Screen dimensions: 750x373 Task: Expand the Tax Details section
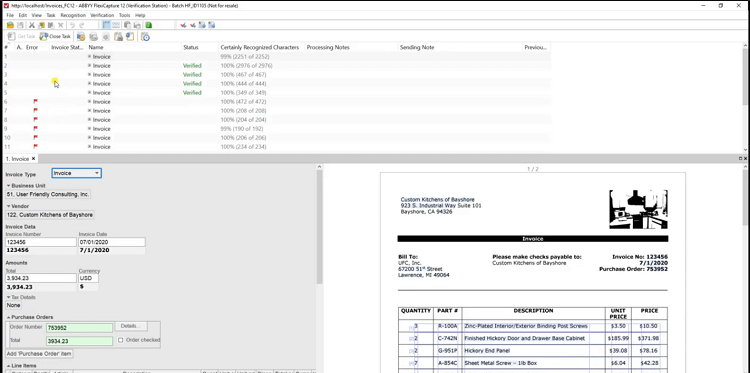[8, 297]
